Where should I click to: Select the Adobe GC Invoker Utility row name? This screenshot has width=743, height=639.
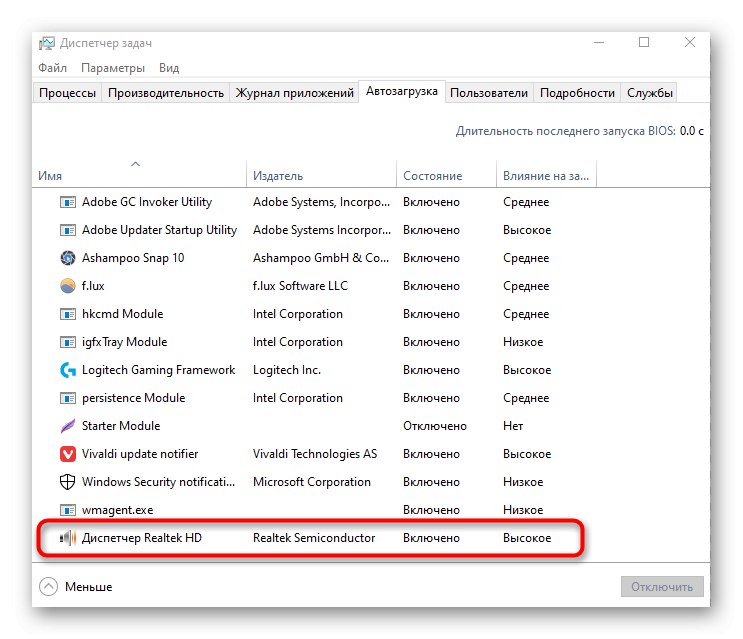(147, 202)
